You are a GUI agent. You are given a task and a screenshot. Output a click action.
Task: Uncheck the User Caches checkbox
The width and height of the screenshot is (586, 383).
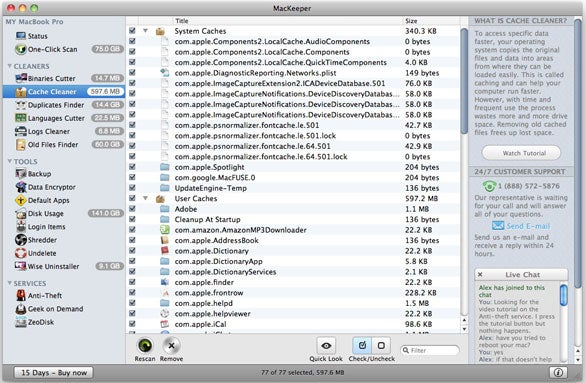tap(132, 198)
